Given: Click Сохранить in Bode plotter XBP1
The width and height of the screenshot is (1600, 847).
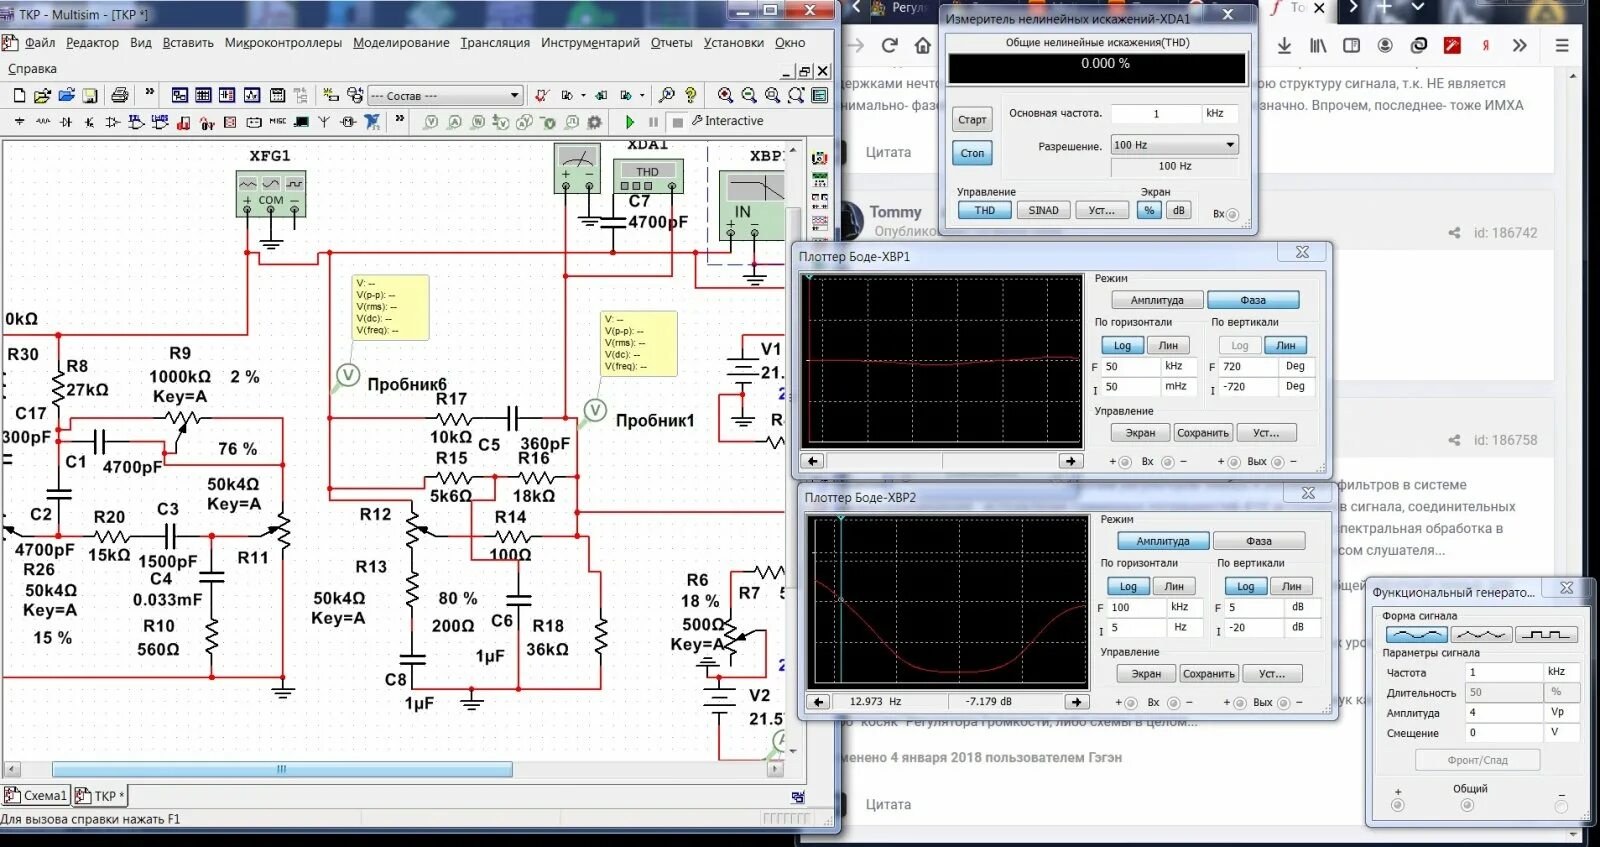Looking at the screenshot, I should point(1202,433).
